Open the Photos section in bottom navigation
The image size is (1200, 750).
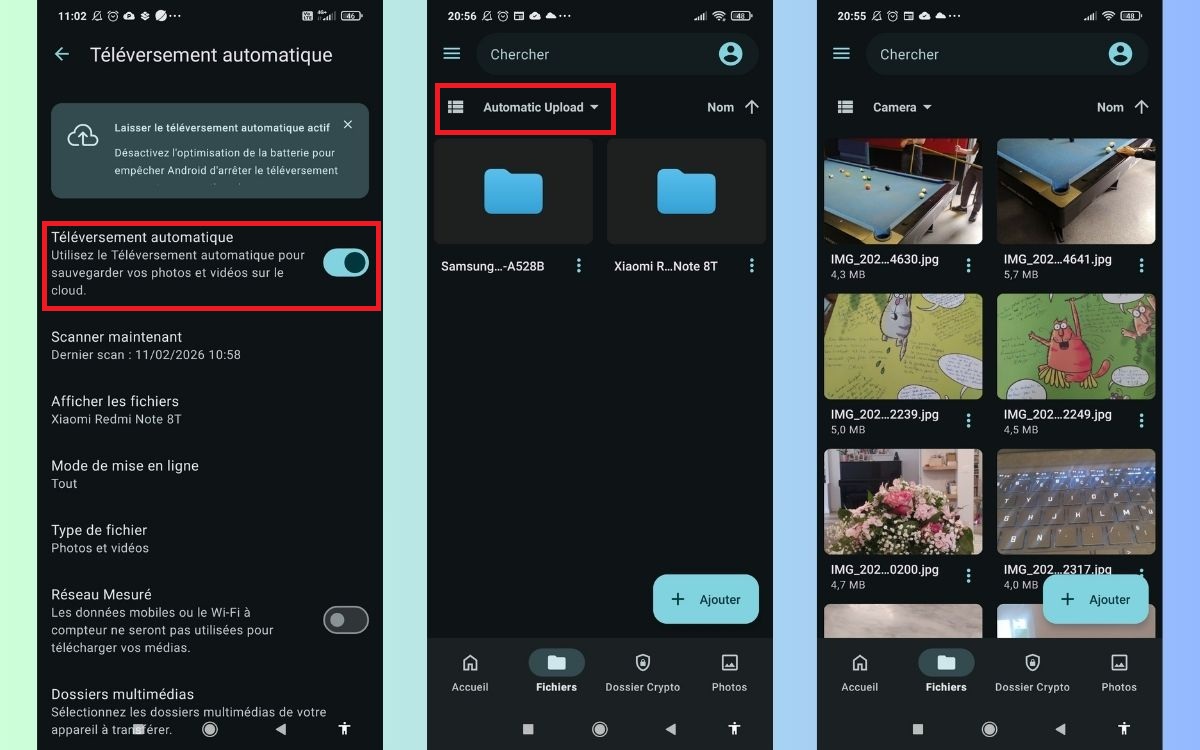[729, 670]
